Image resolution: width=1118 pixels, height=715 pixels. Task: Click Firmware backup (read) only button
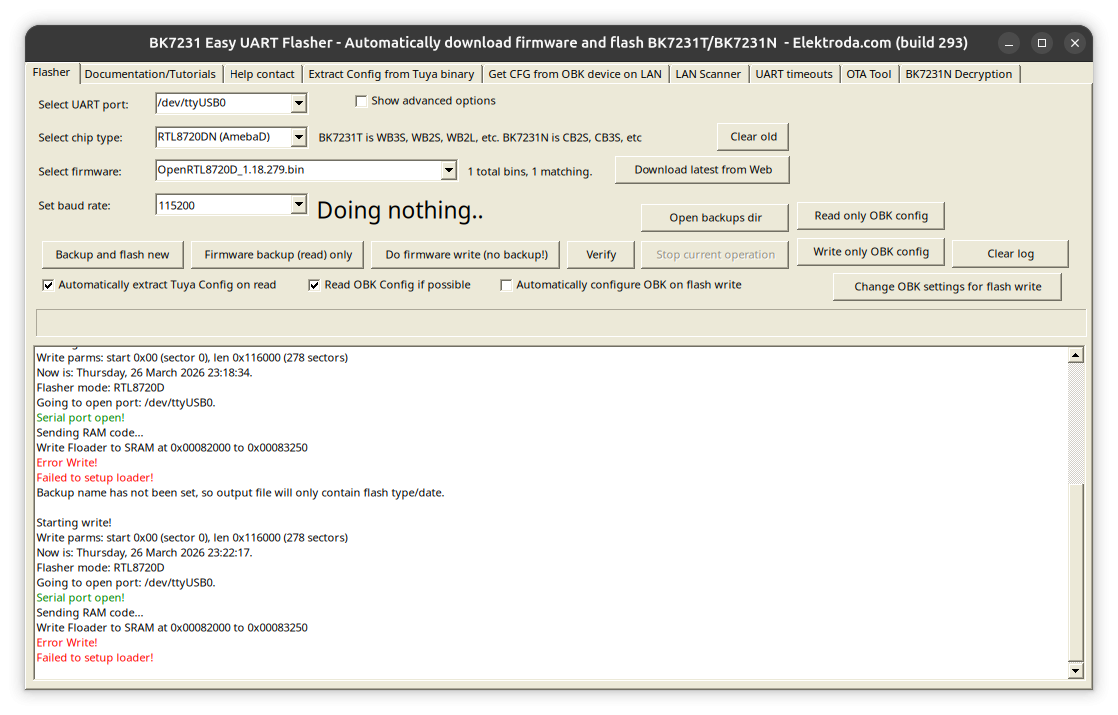(x=278, y=254)
